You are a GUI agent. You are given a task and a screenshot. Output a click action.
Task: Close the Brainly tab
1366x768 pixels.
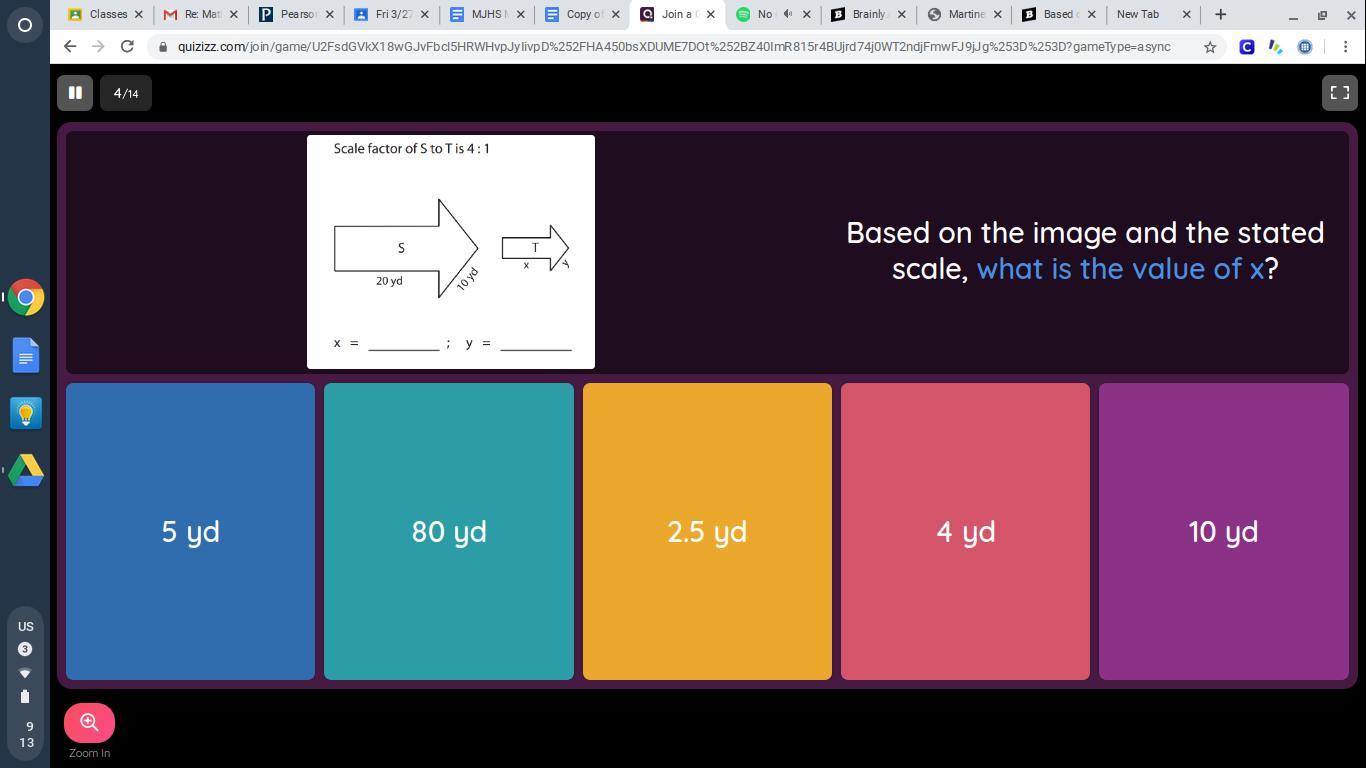(902, 15)
